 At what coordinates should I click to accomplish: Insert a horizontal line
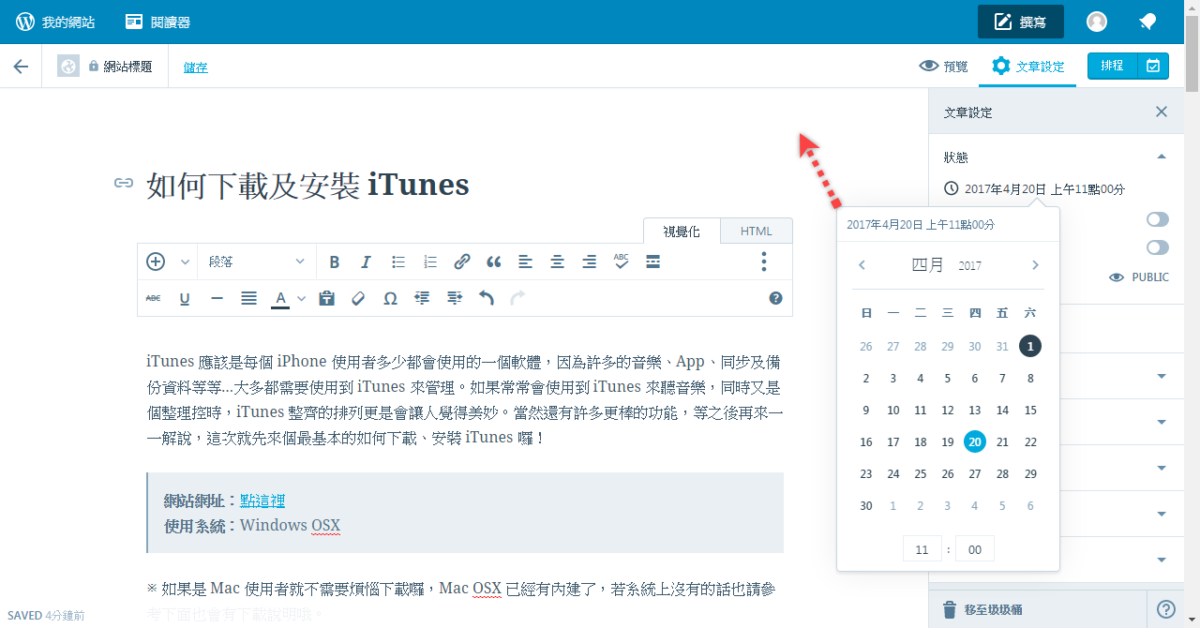click(217, 298)
